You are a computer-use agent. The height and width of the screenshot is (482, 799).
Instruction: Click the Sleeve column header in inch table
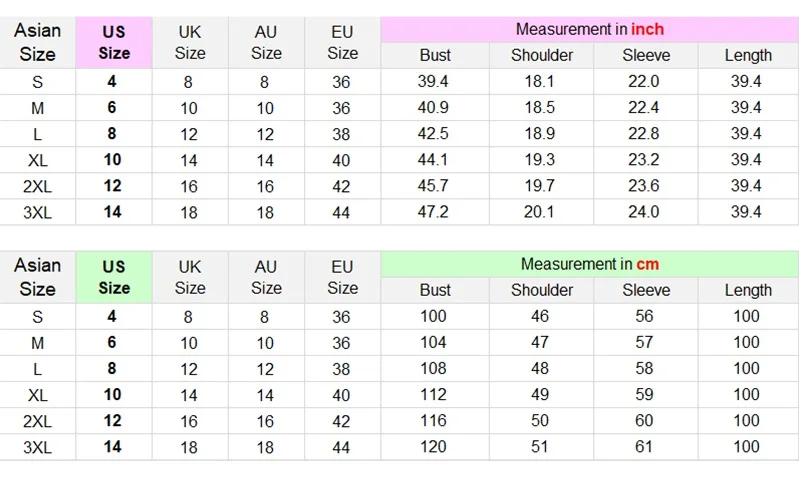646,55
